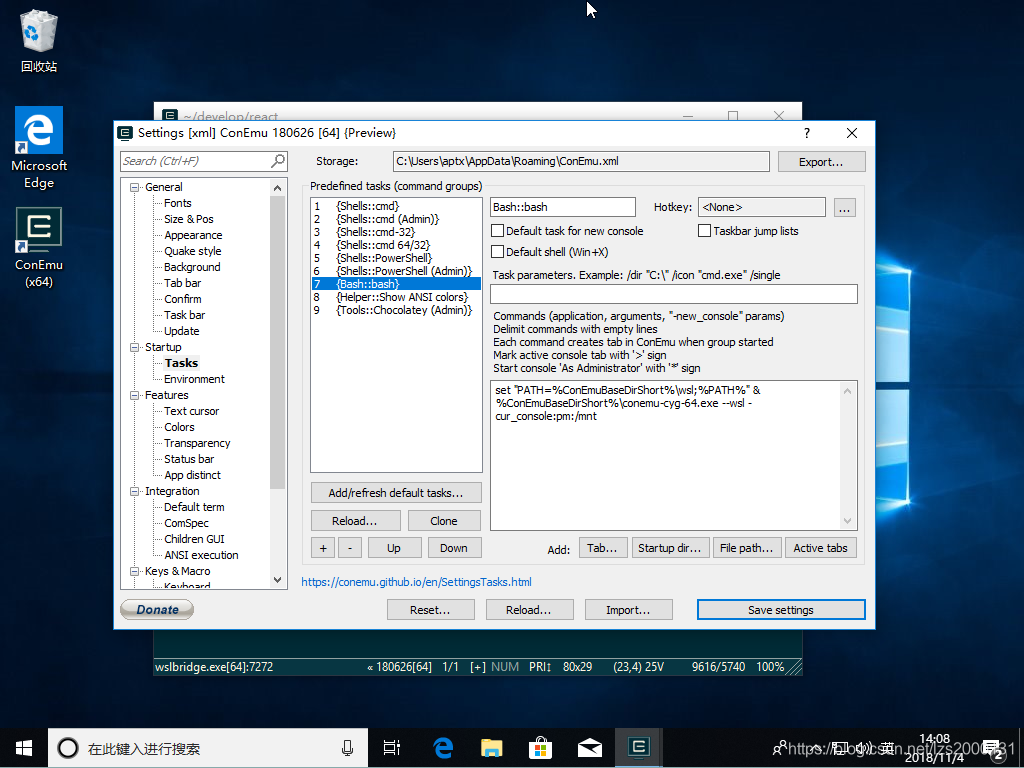Select Transparency in the tree

pos(197,443)
